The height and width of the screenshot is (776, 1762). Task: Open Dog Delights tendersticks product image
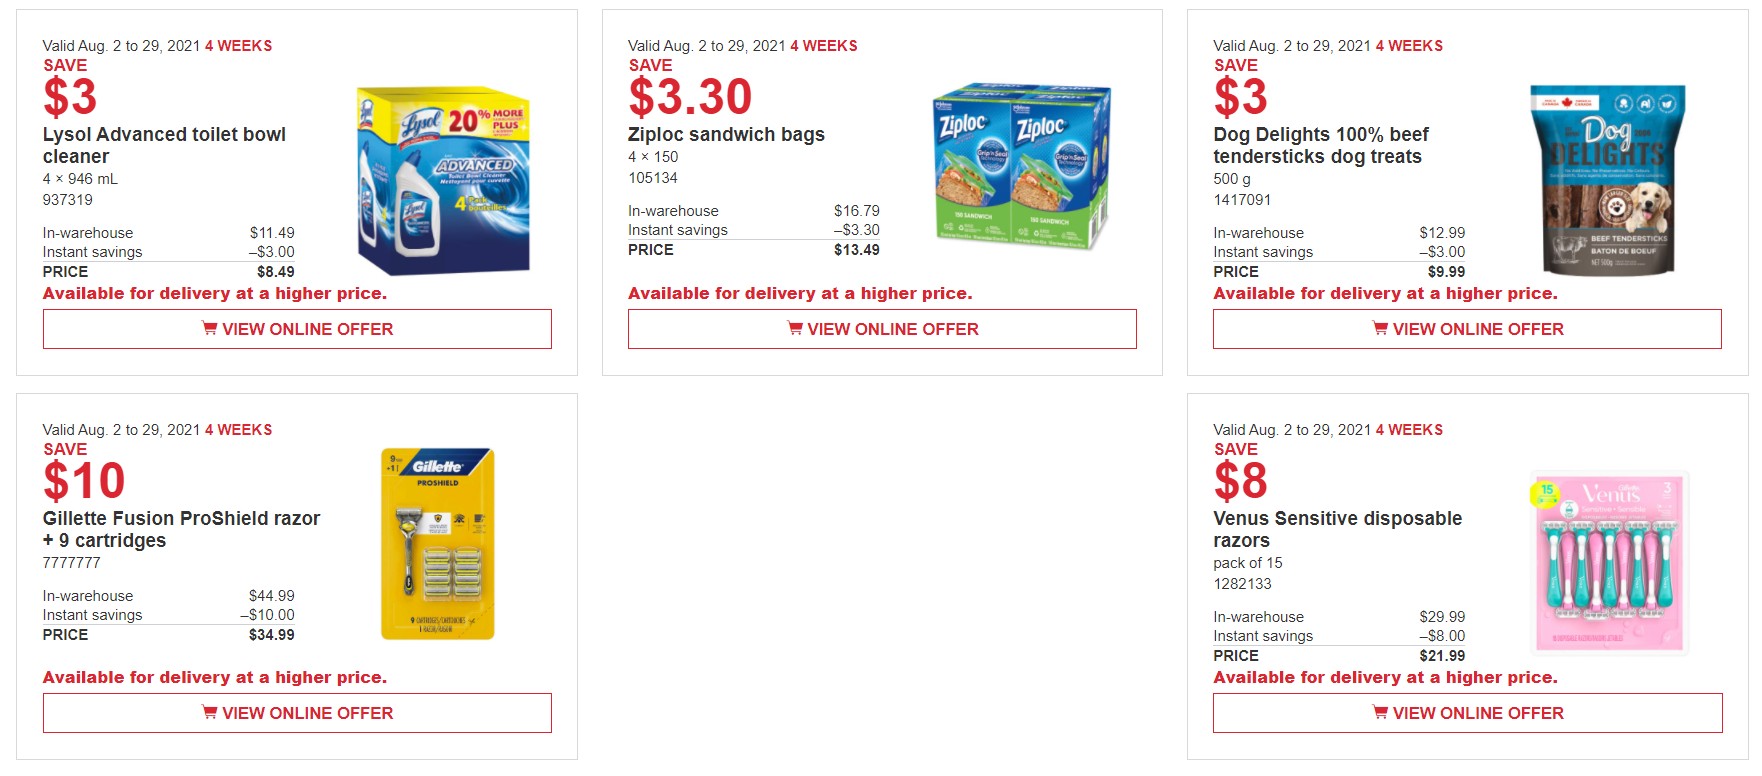tap(1607, 180)
